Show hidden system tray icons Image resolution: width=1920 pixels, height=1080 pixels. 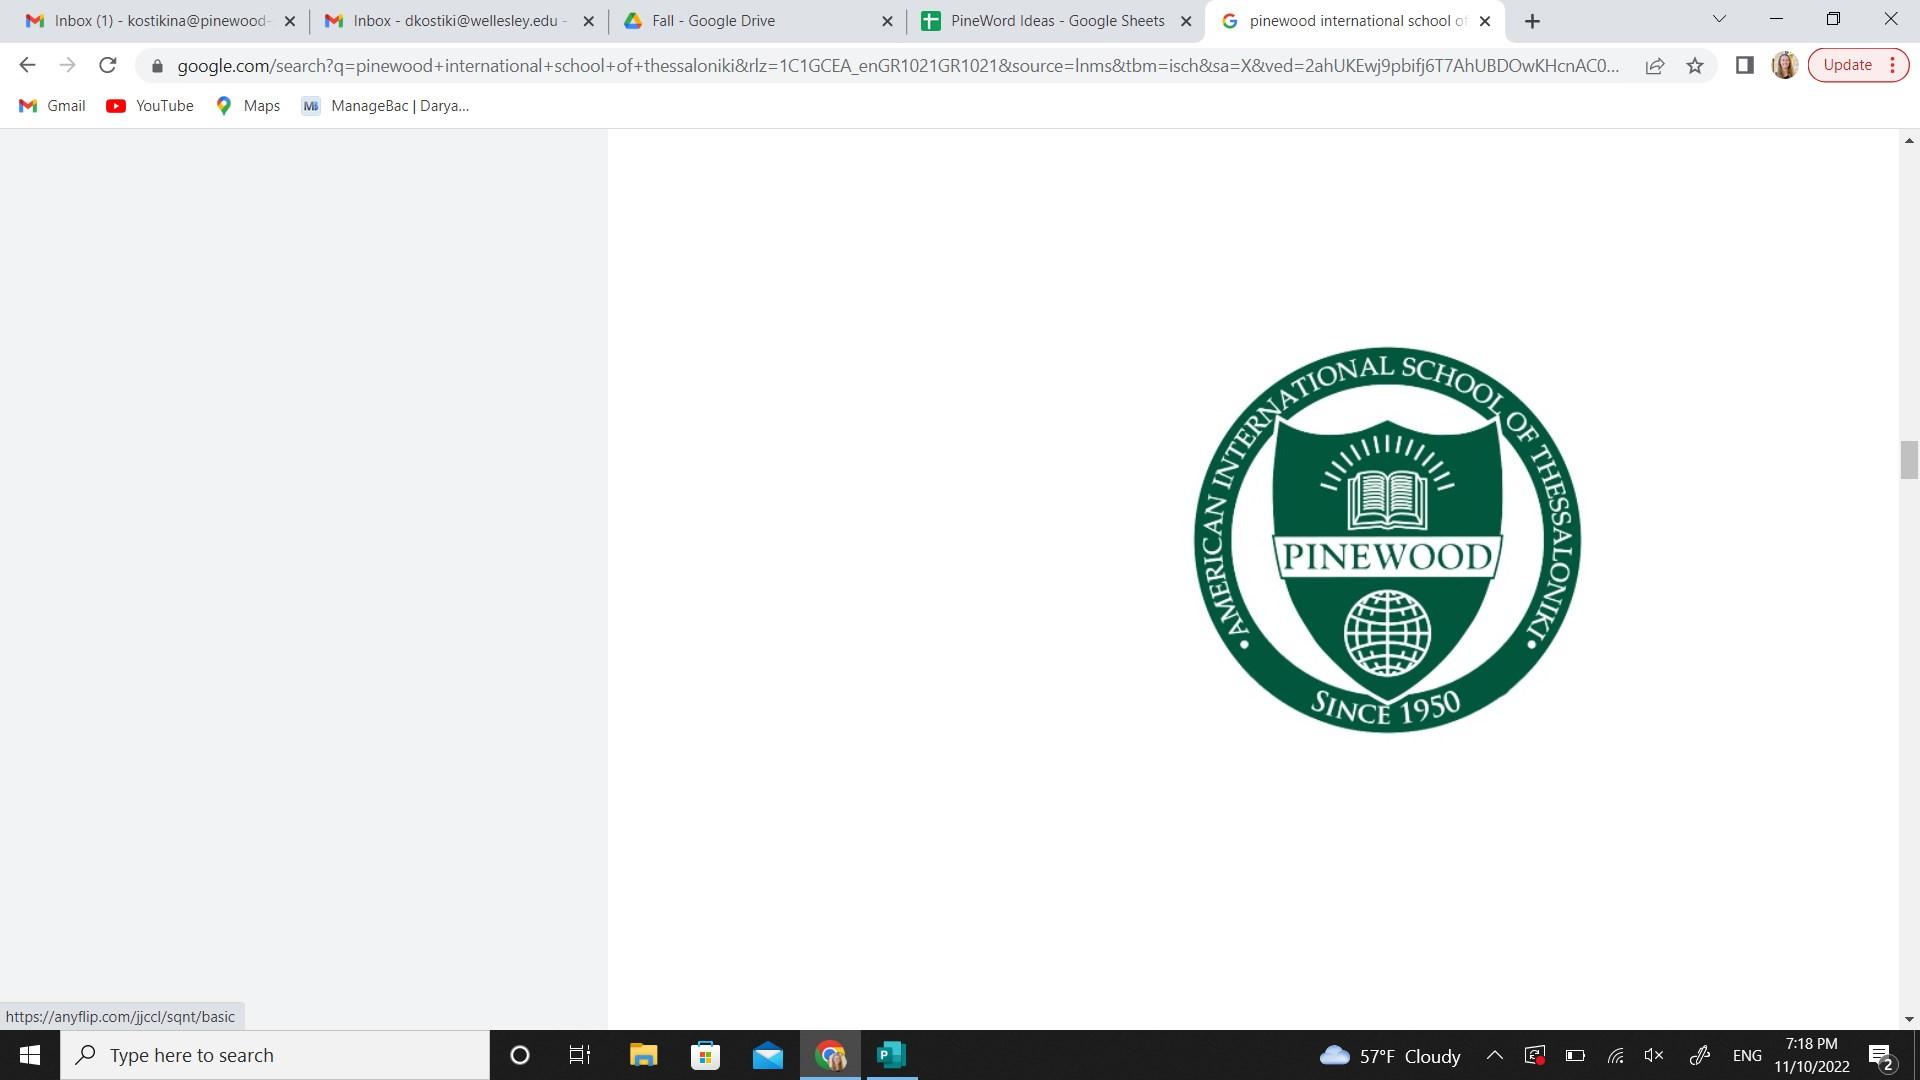pos(1494,1056)
